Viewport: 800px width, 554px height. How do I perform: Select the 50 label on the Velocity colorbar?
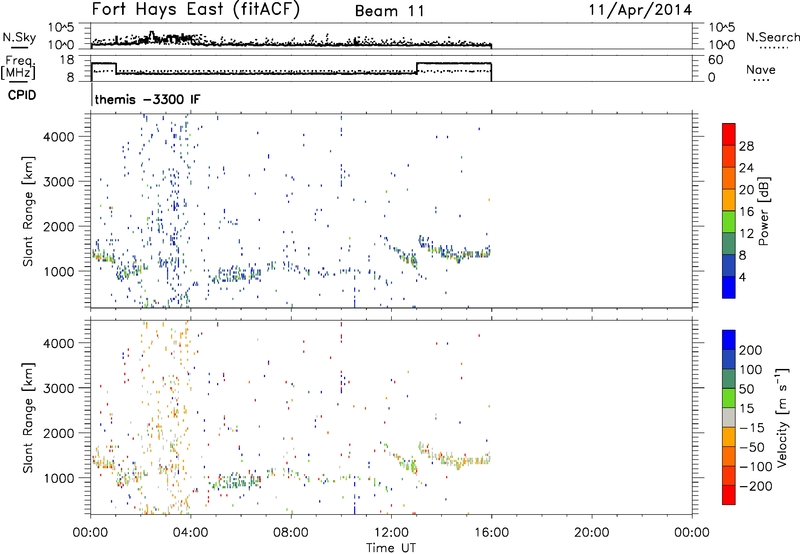[746, 389]
